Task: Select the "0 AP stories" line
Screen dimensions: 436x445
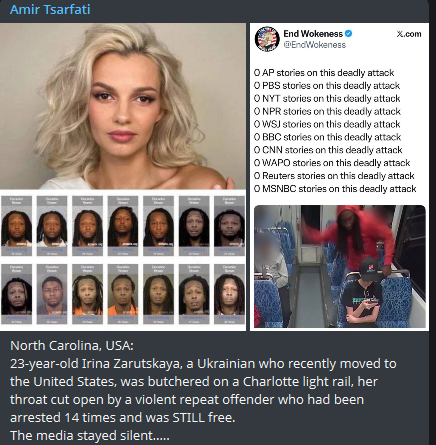Action: (x=324, y=73)
